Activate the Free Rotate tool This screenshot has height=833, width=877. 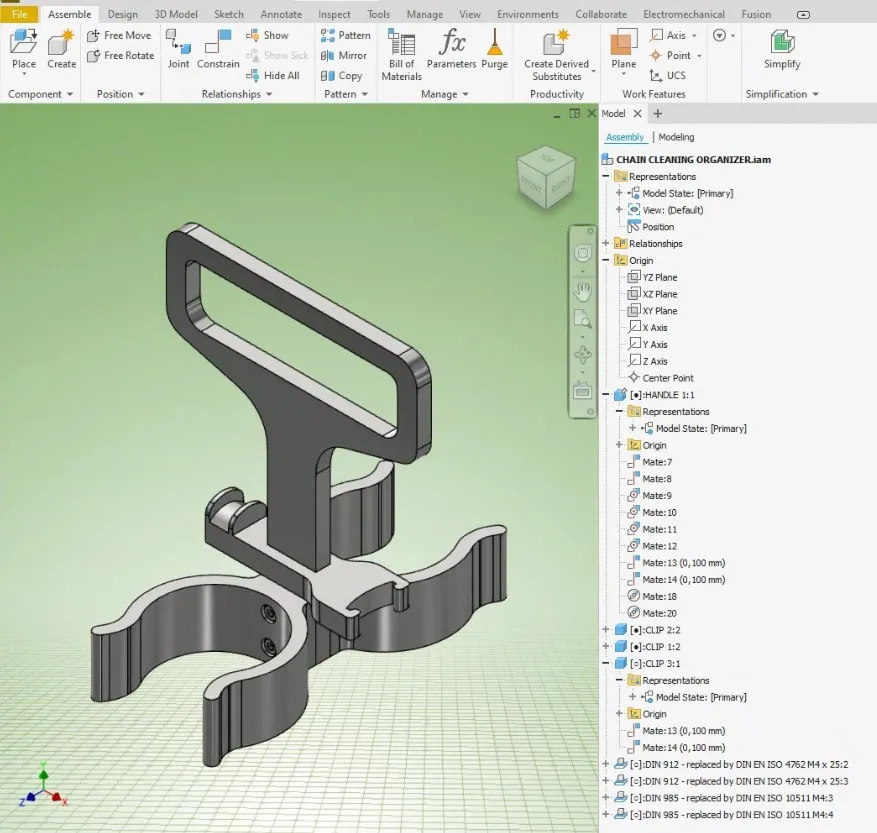click(120, 55)
